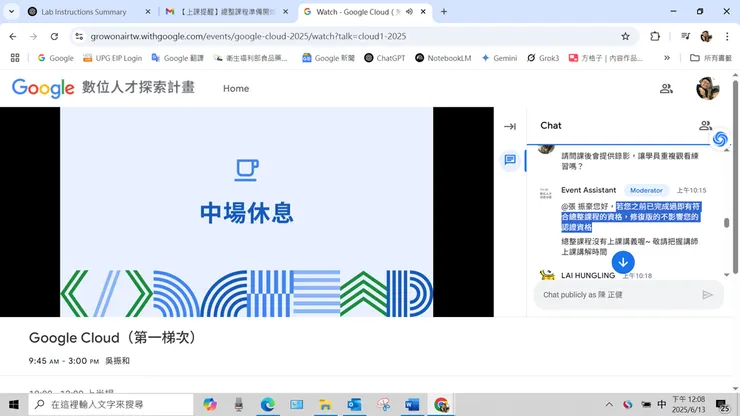Toggle the 中 input method indicator
This screenshot has height=416, width=740.
[x=661, y=405]
